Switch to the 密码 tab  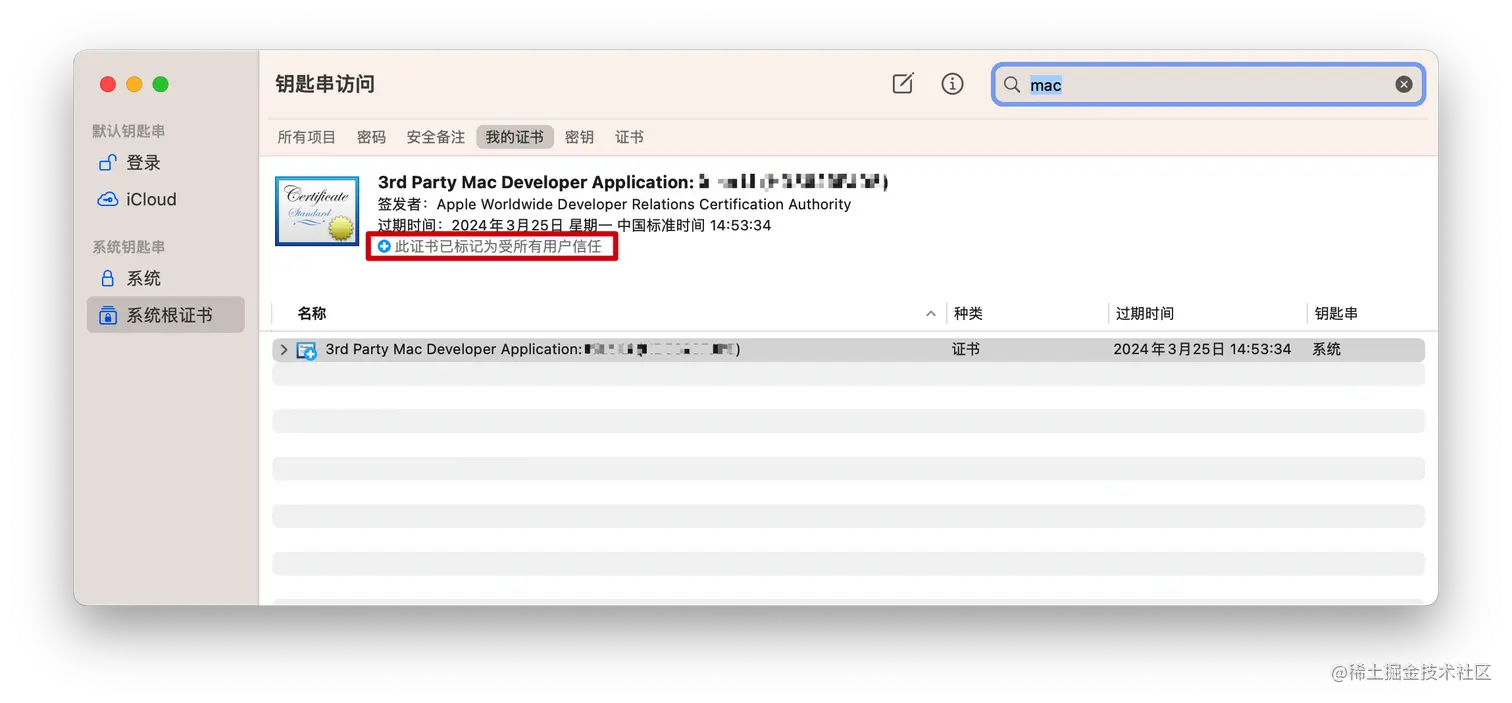371,137
